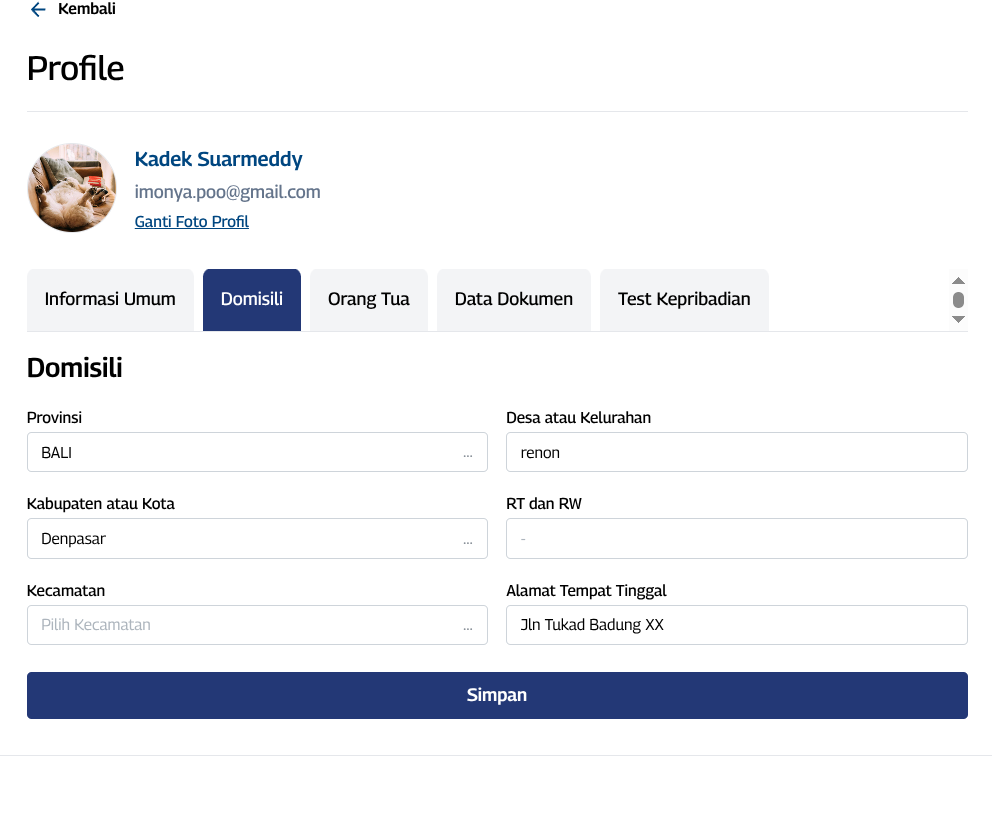Switch to the Informasi Umum tab

click(x=110, y=299)
